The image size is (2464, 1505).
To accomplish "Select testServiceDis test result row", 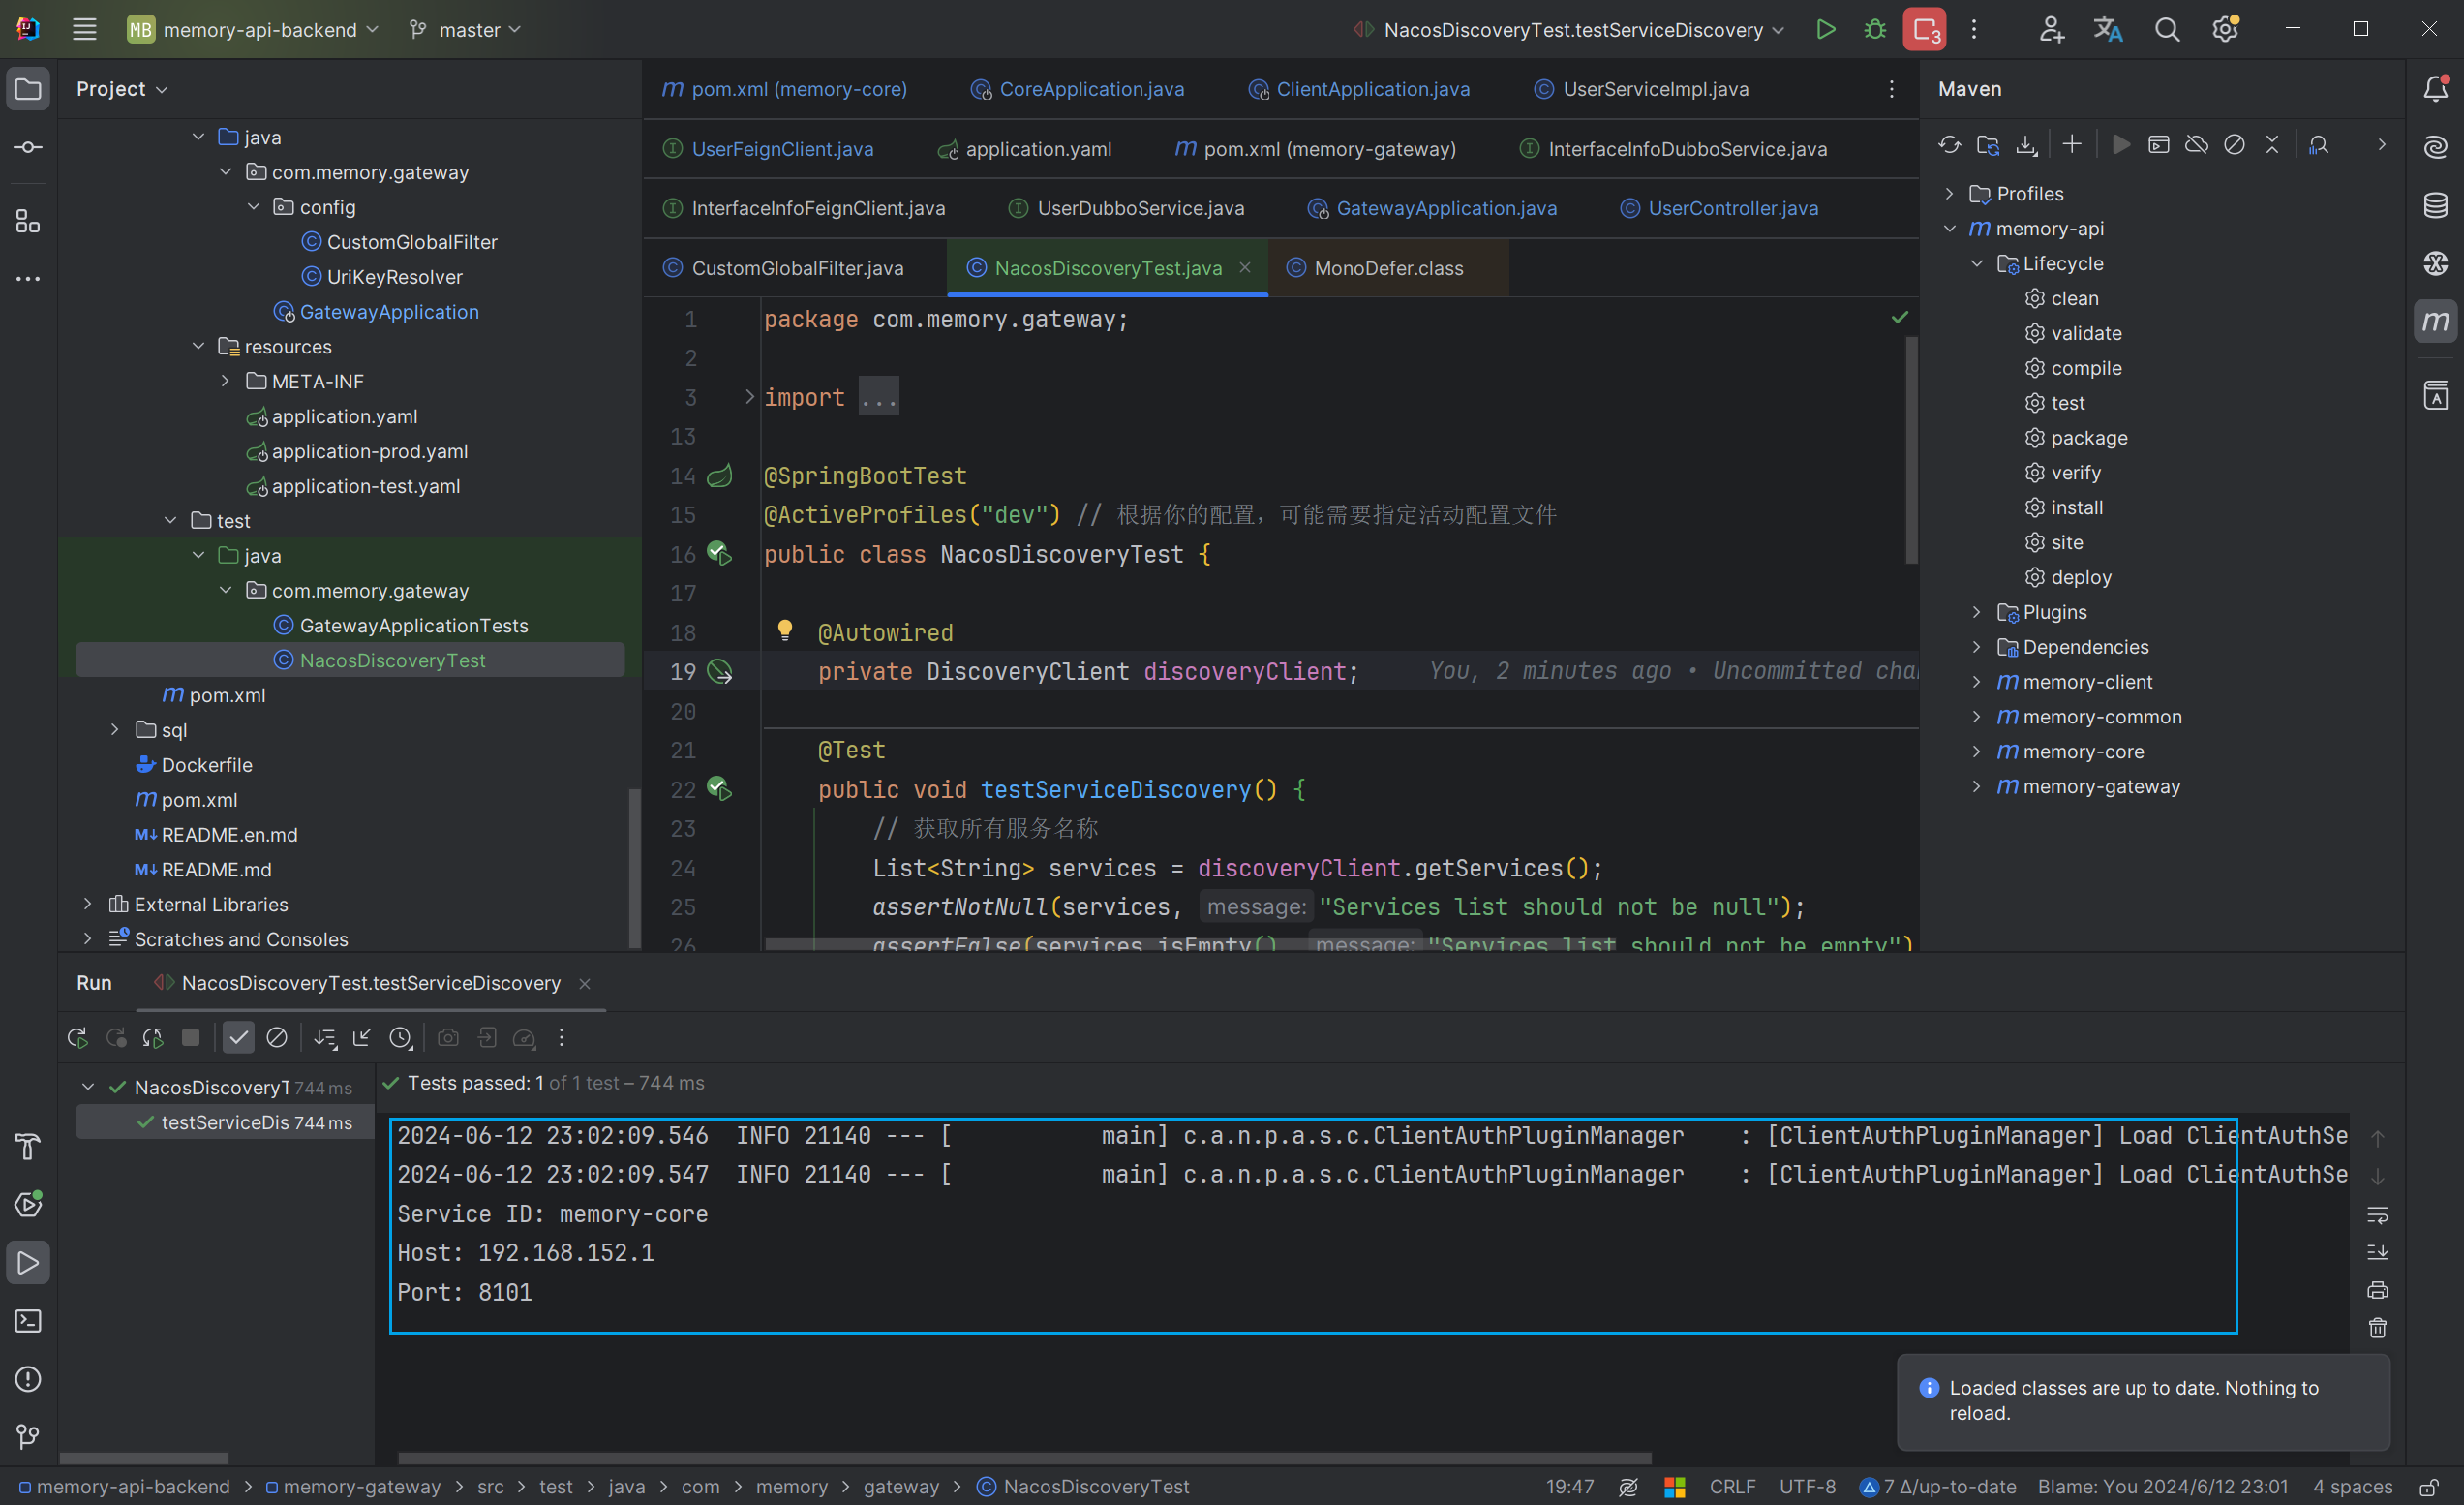I will point(225,1122).
